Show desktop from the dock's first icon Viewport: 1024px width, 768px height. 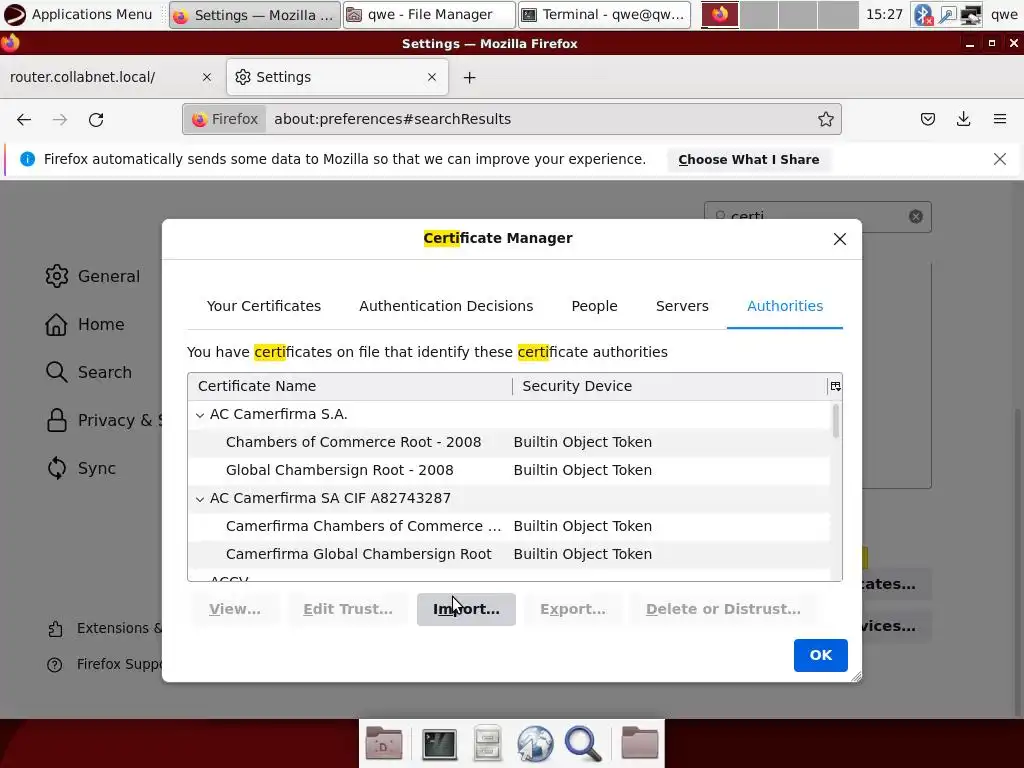383,743
